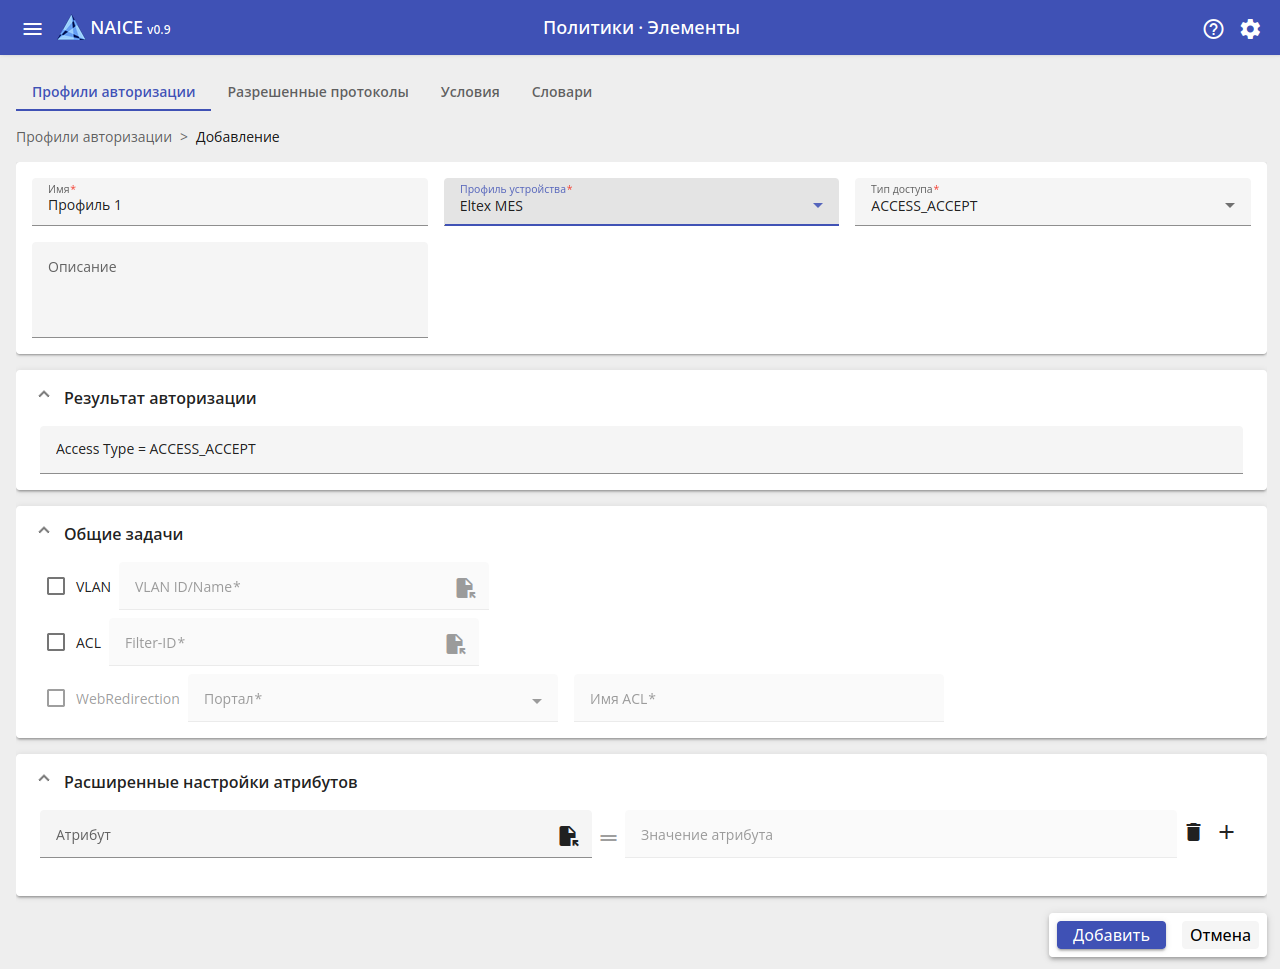Click the NAICE logo icon
Image resolution: width=1280 pixels, height=969 pixels.
71,28
